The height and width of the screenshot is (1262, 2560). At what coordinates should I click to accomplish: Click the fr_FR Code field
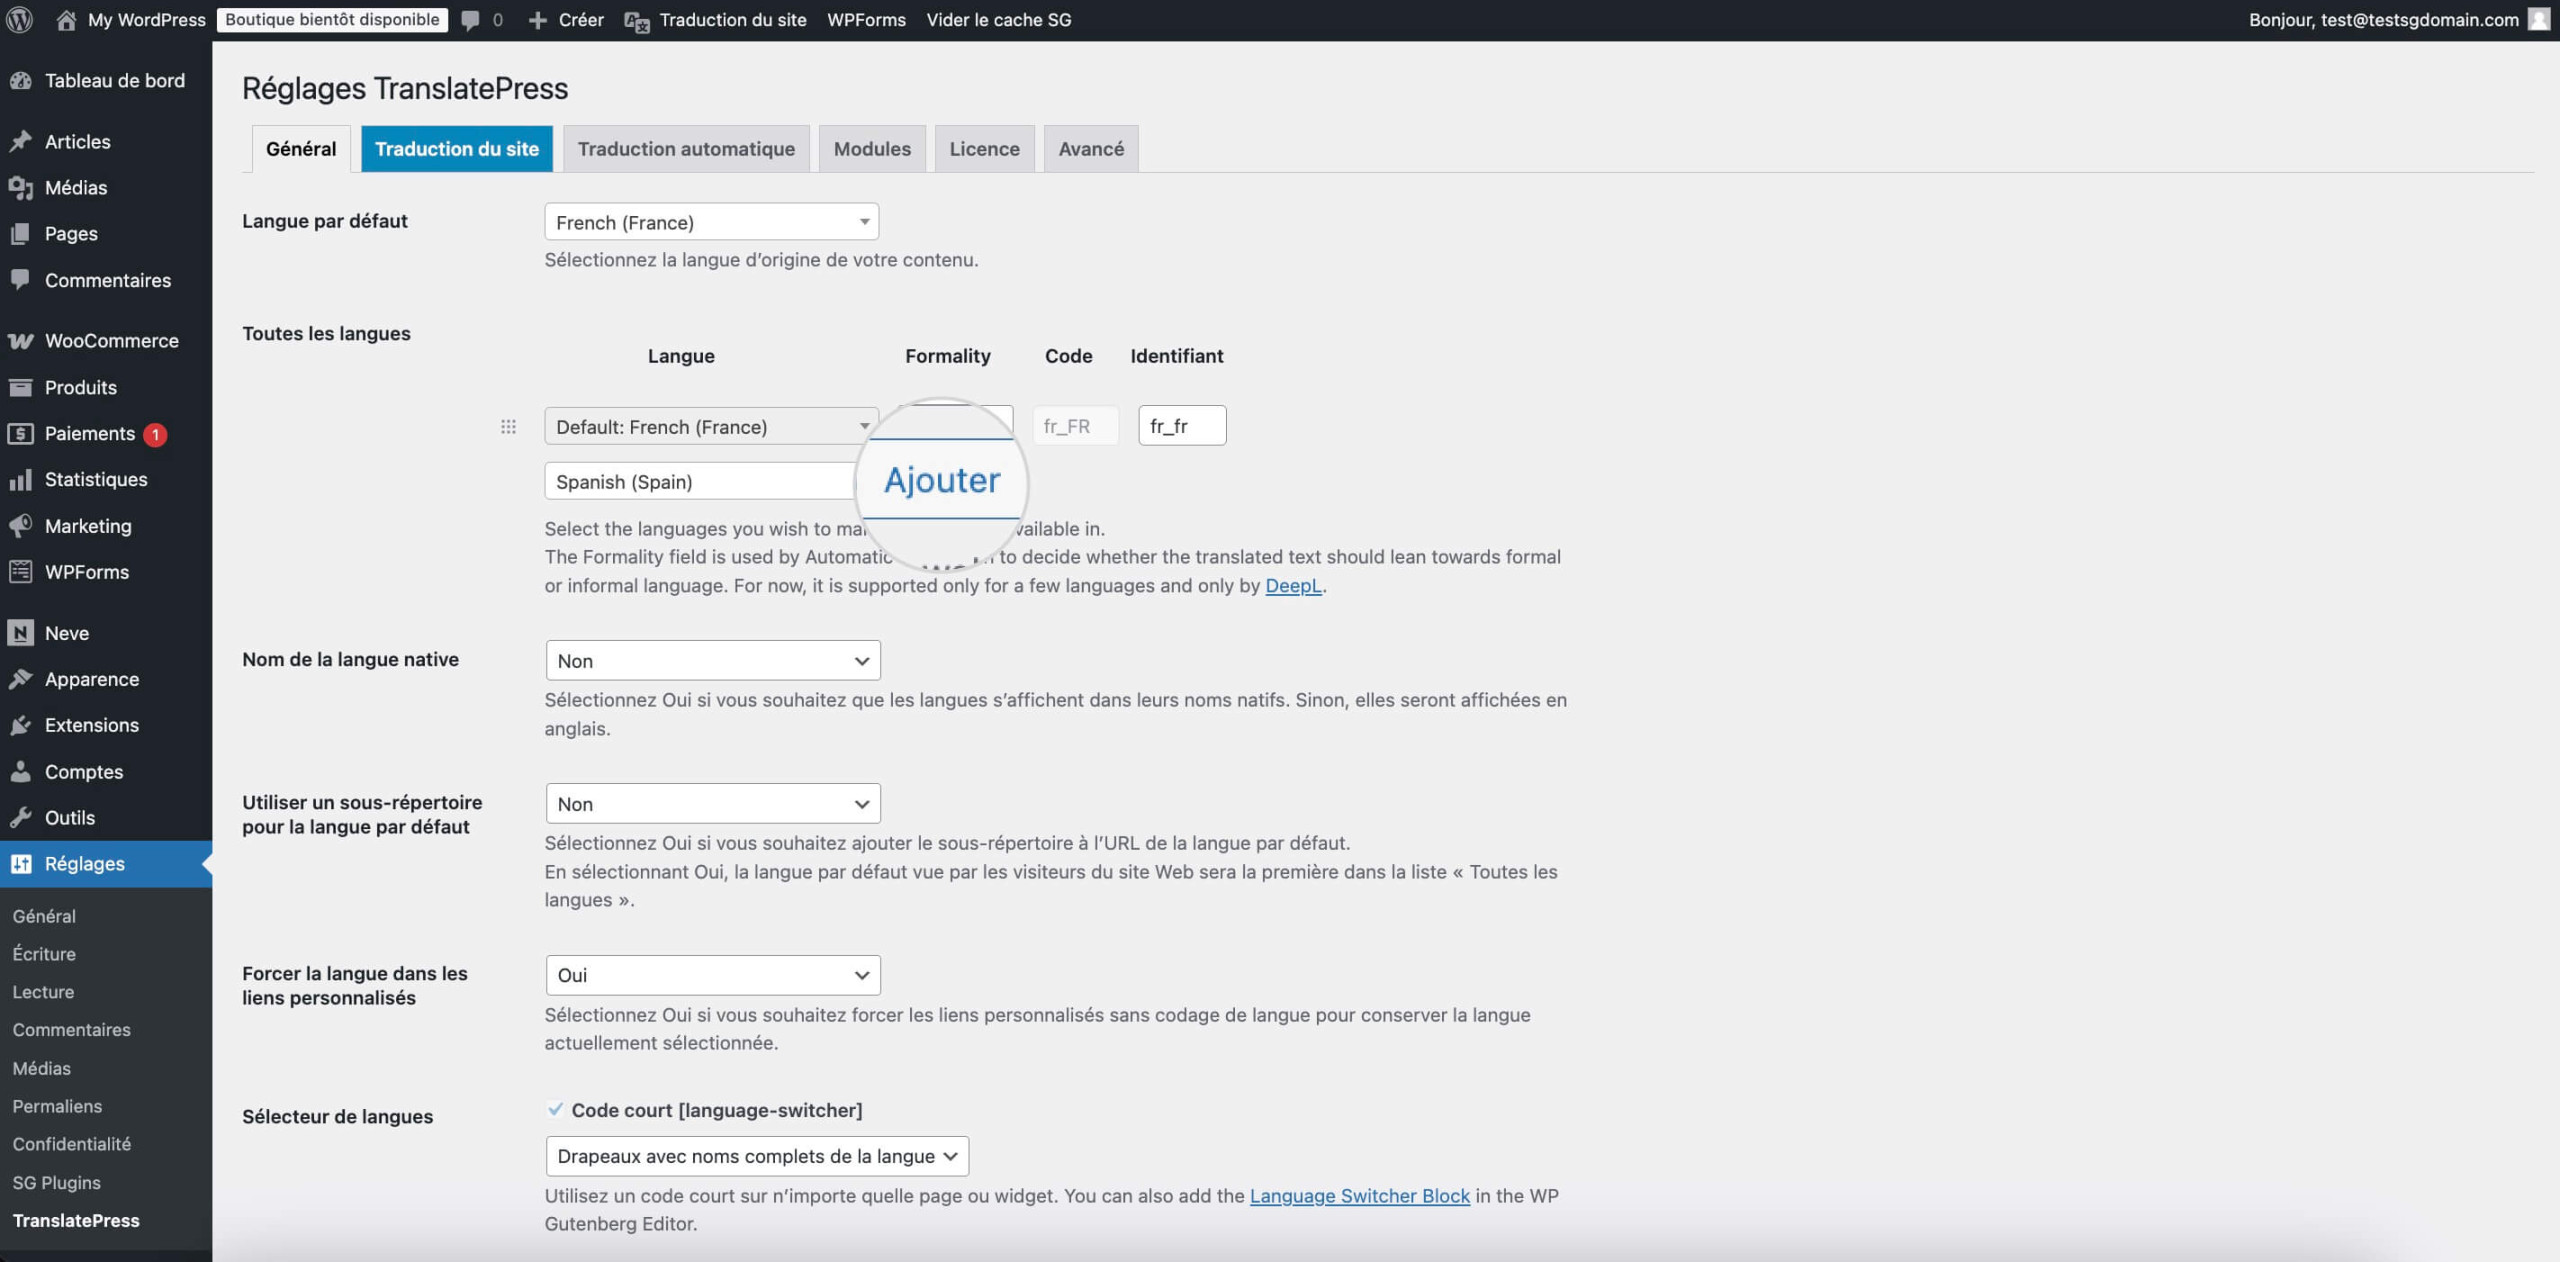1075,426
